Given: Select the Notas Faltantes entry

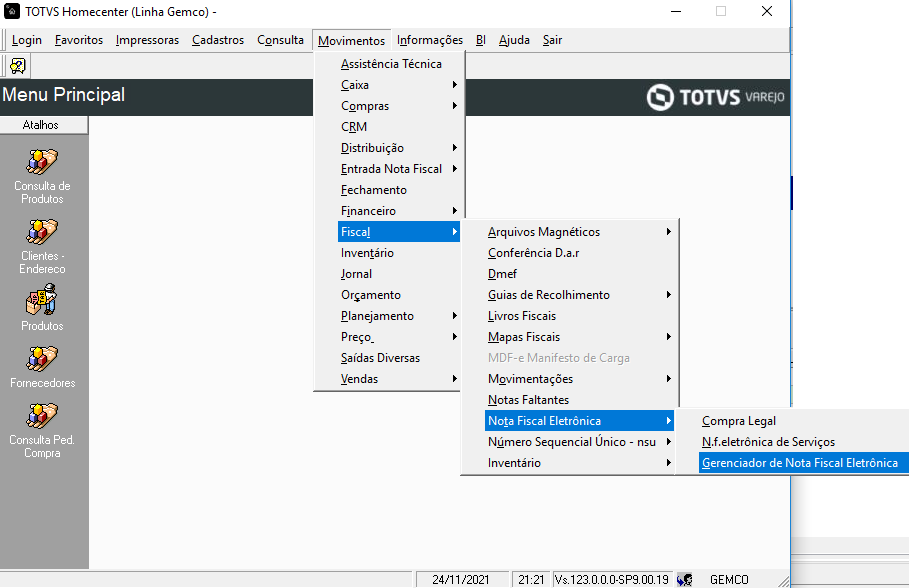Looking at the screenshot, I should (579, 400).
